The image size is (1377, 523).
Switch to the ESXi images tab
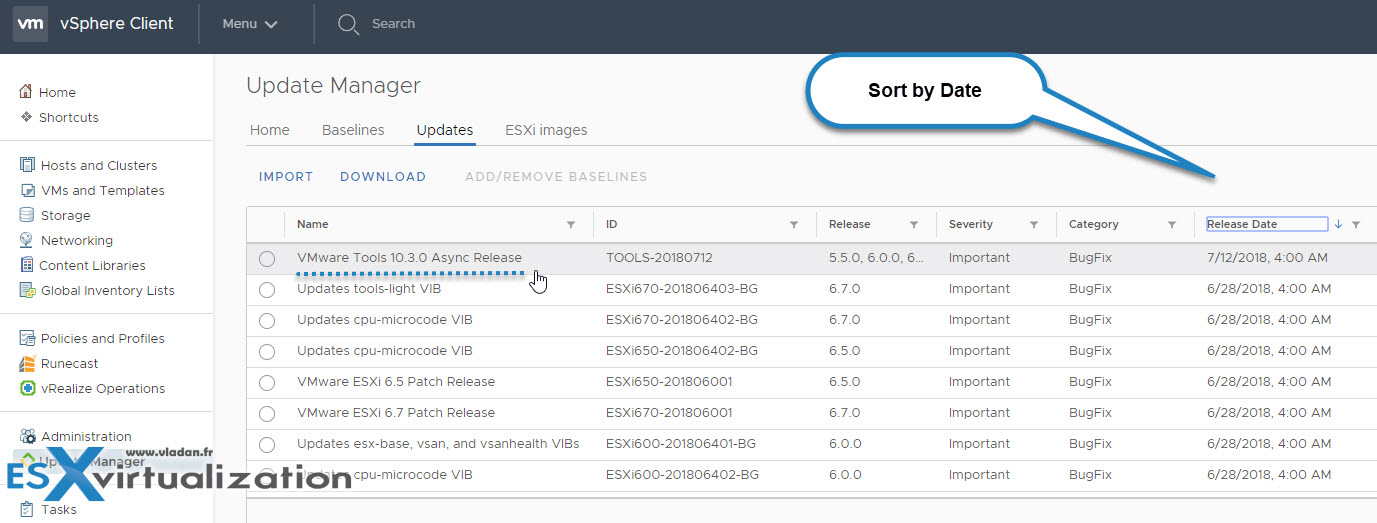tap(546, 130)
